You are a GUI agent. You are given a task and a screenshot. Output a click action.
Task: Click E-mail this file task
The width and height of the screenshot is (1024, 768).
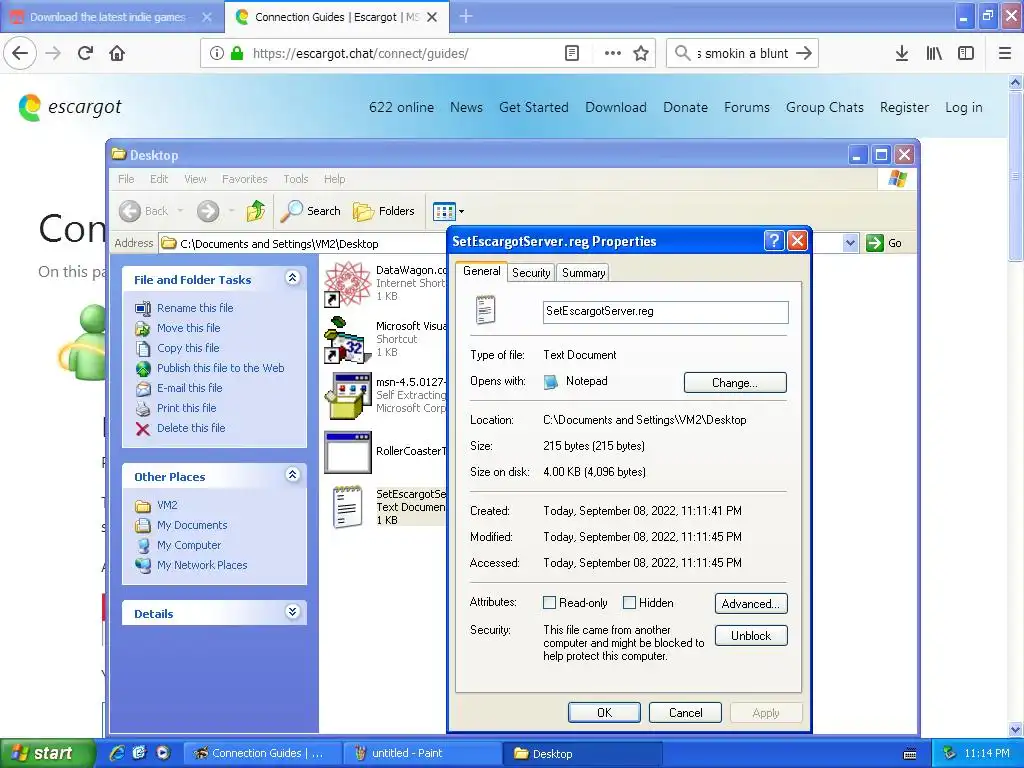(x=189, y=388)
